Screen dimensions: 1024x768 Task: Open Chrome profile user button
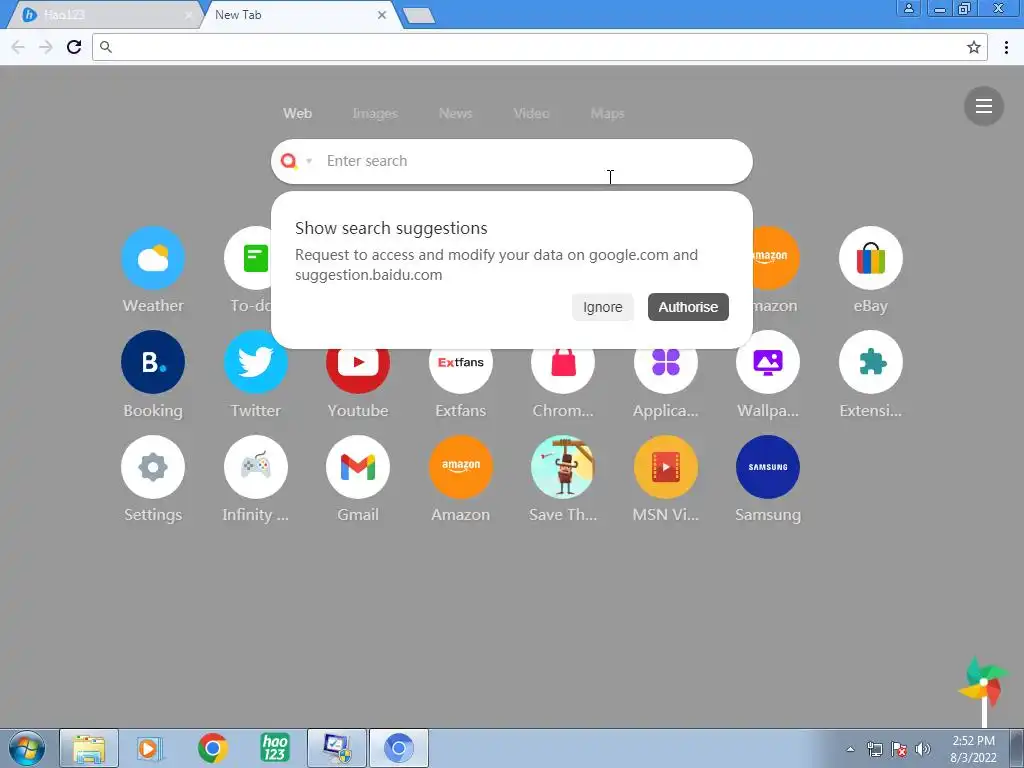tap(908, 8)
